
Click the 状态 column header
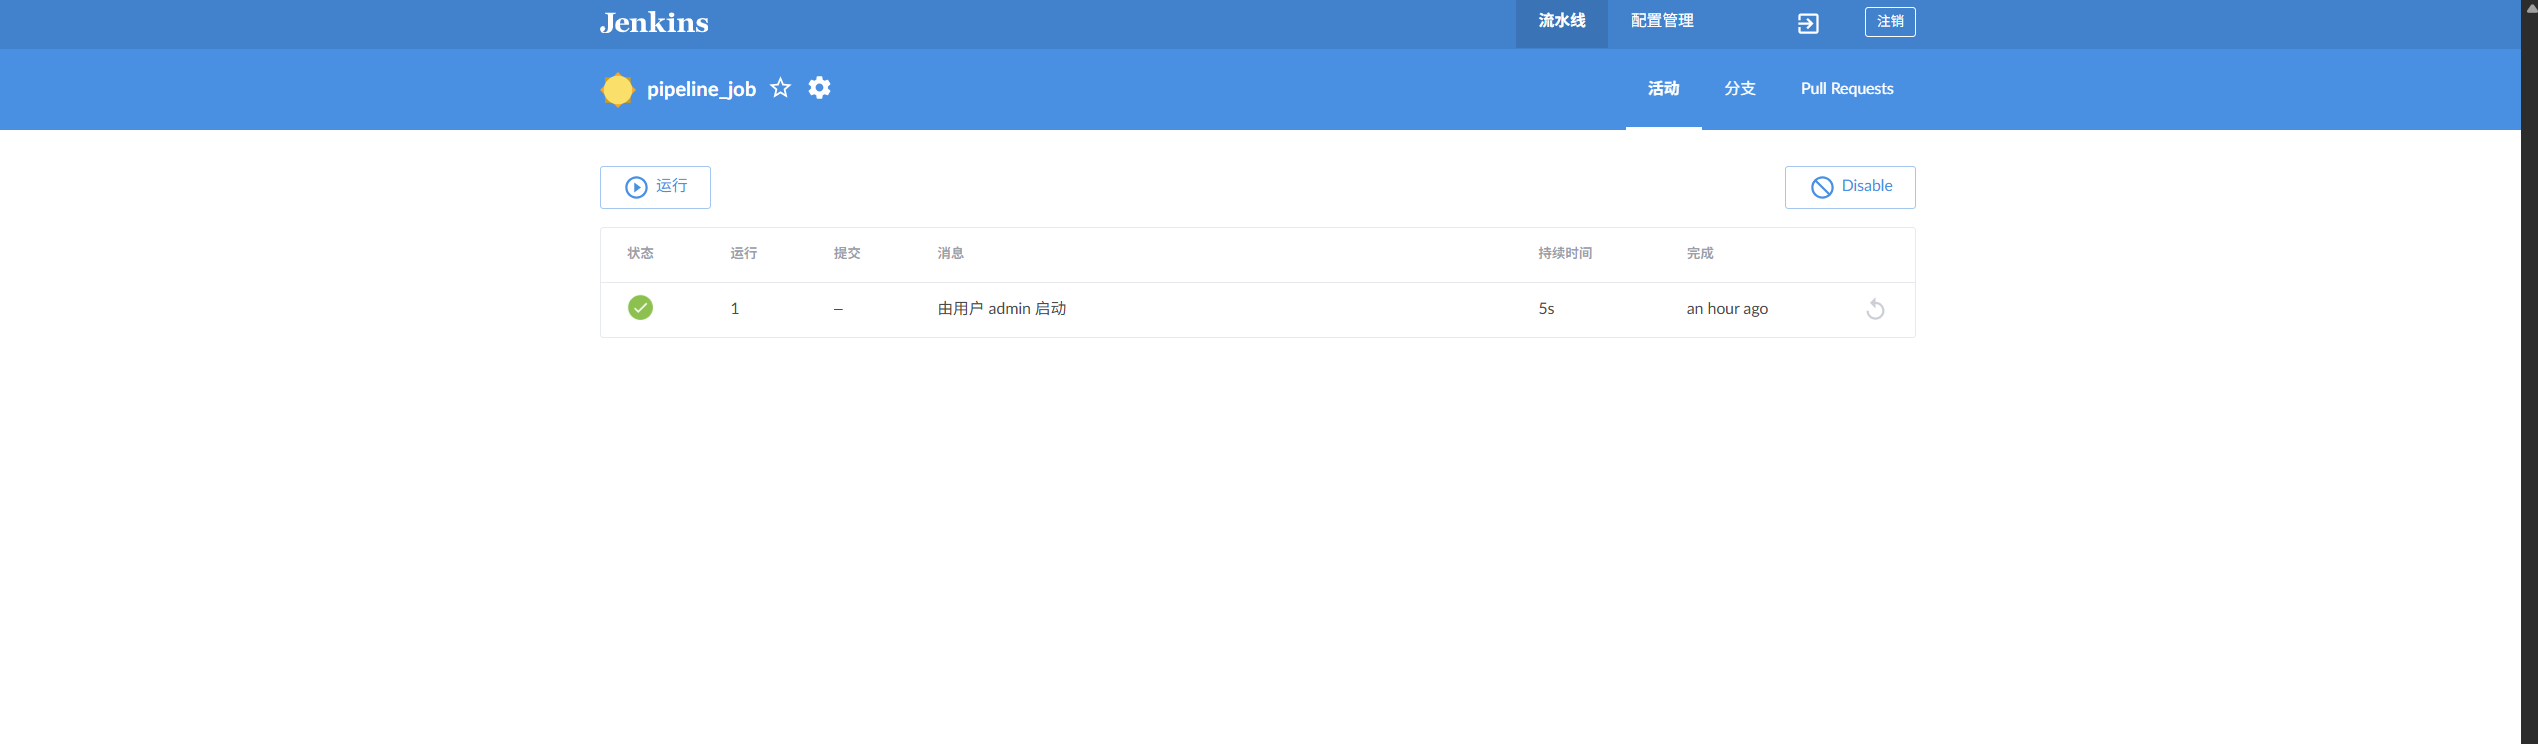(x=640, y=253)
